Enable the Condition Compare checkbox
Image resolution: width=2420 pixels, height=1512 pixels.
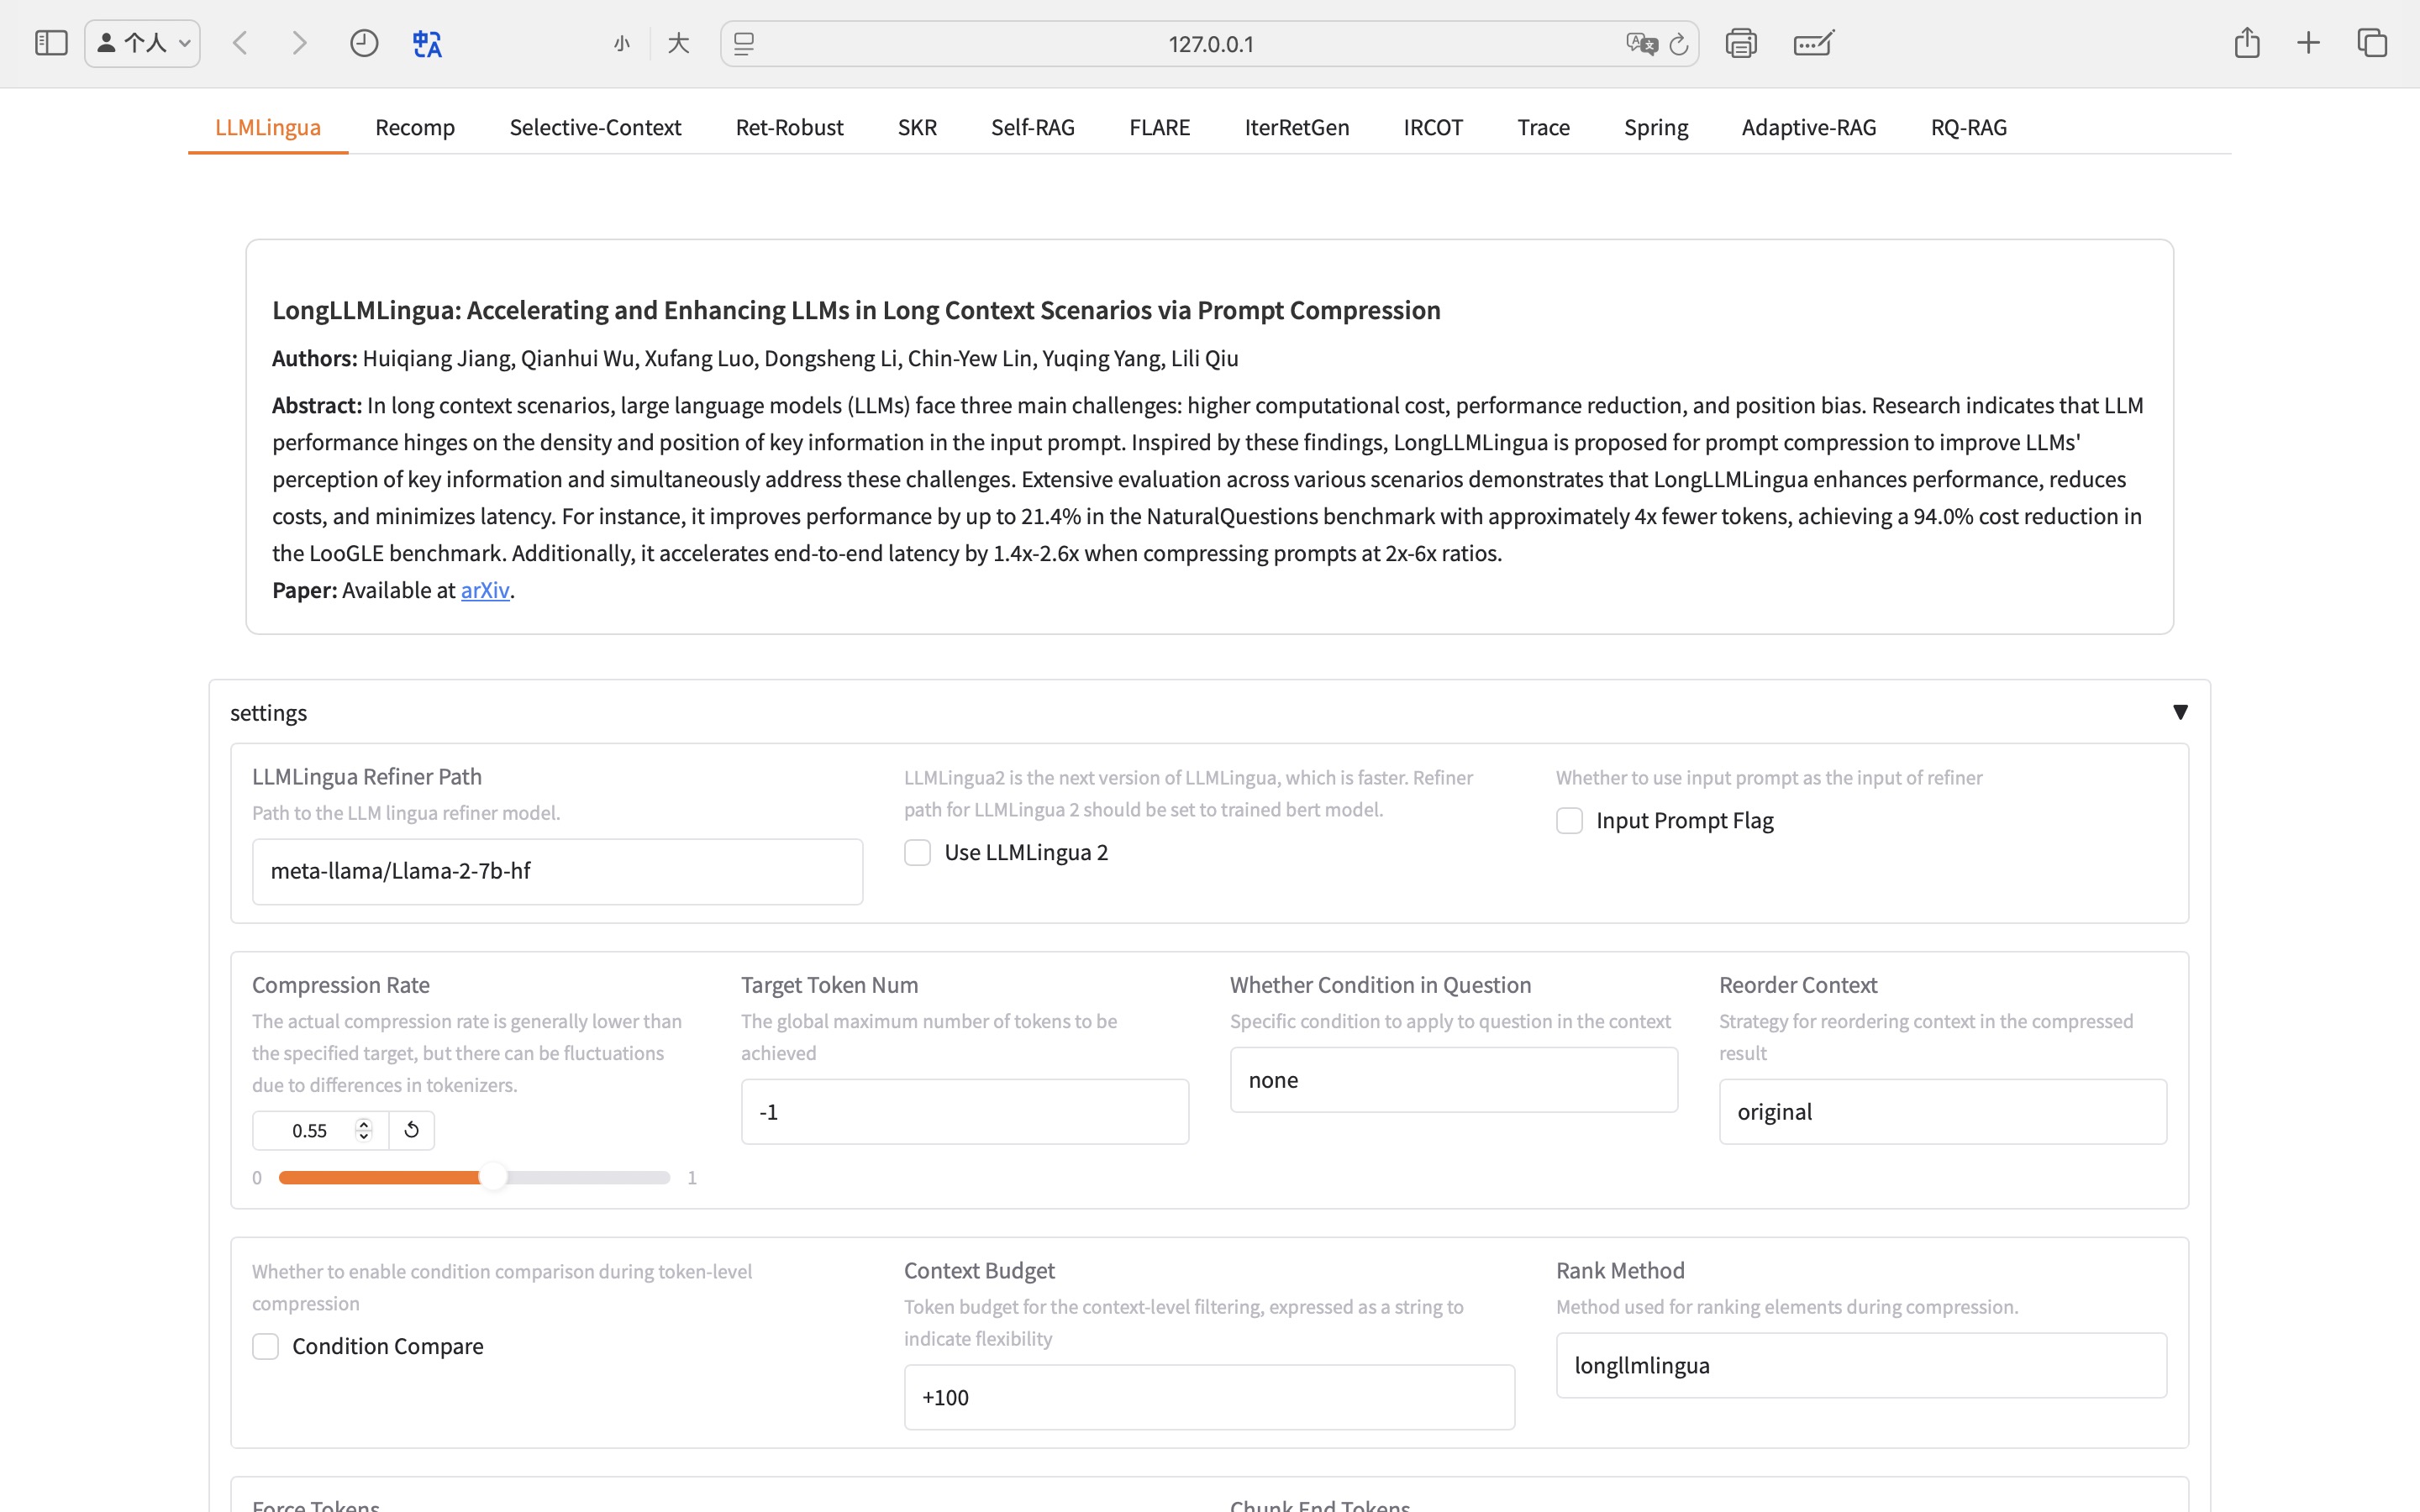click(x=265, y=1346)
